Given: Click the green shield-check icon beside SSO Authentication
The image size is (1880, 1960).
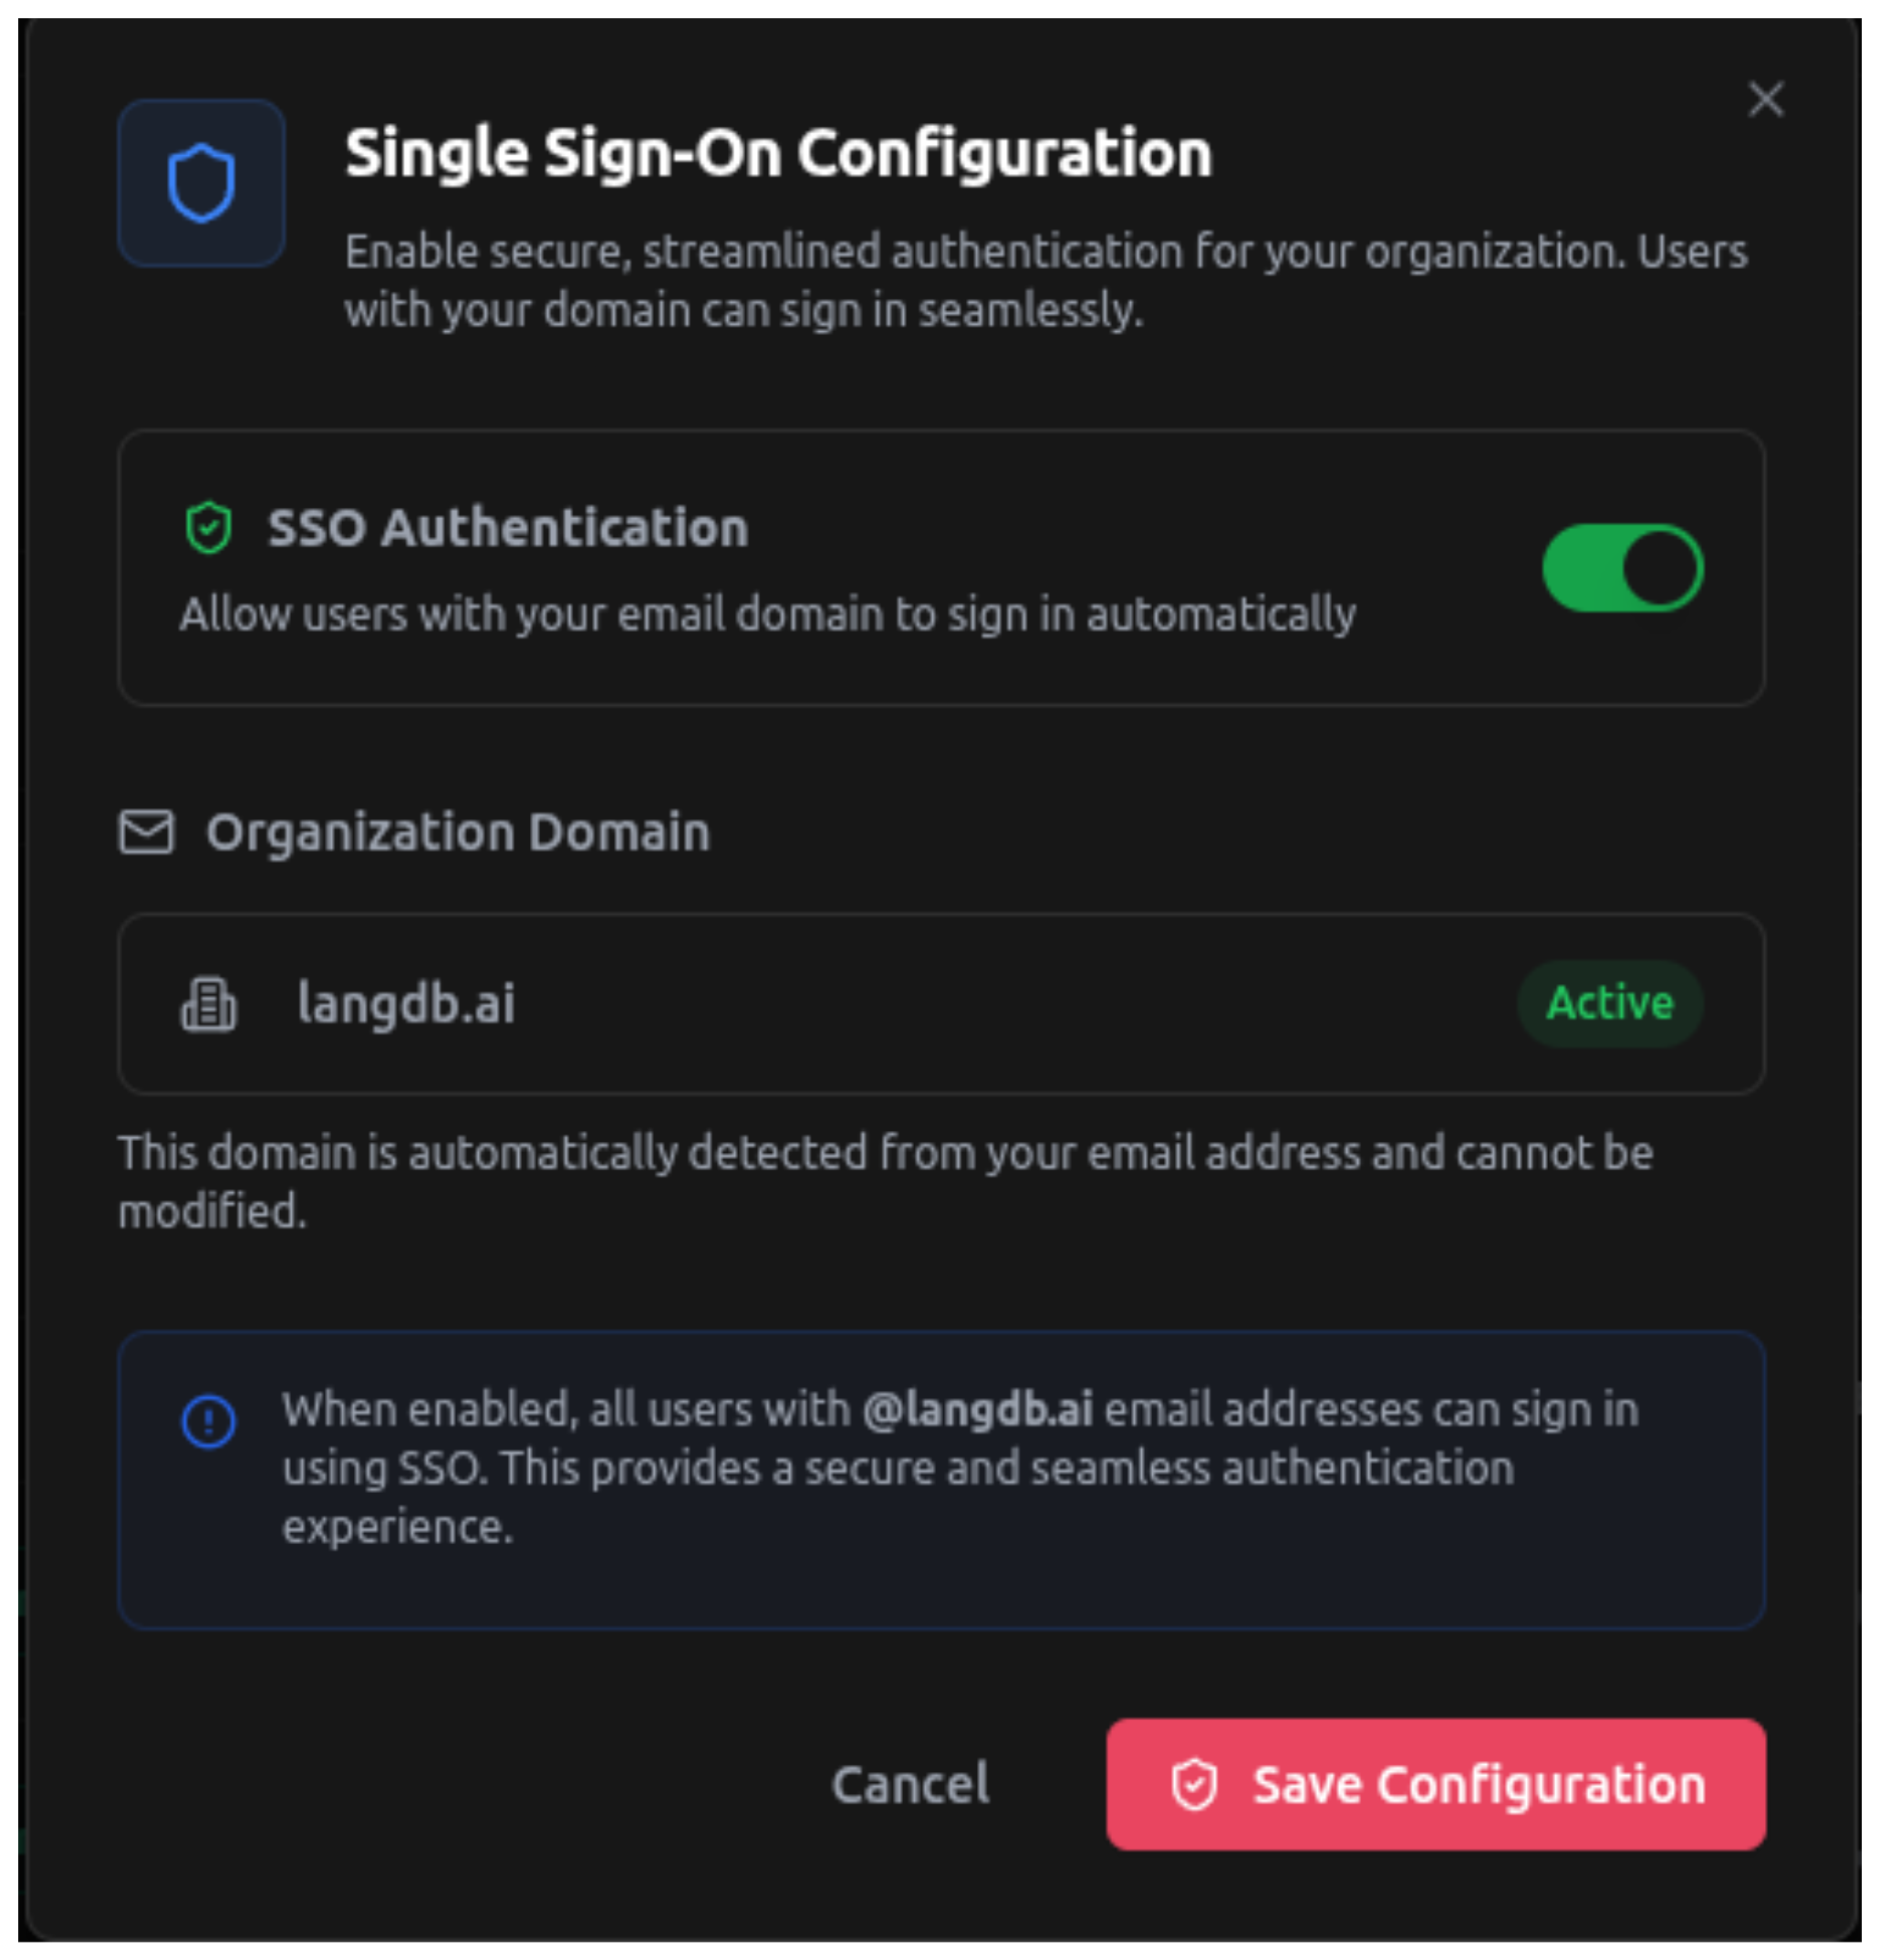Looking at the screenshot, I should click(208, 527).
